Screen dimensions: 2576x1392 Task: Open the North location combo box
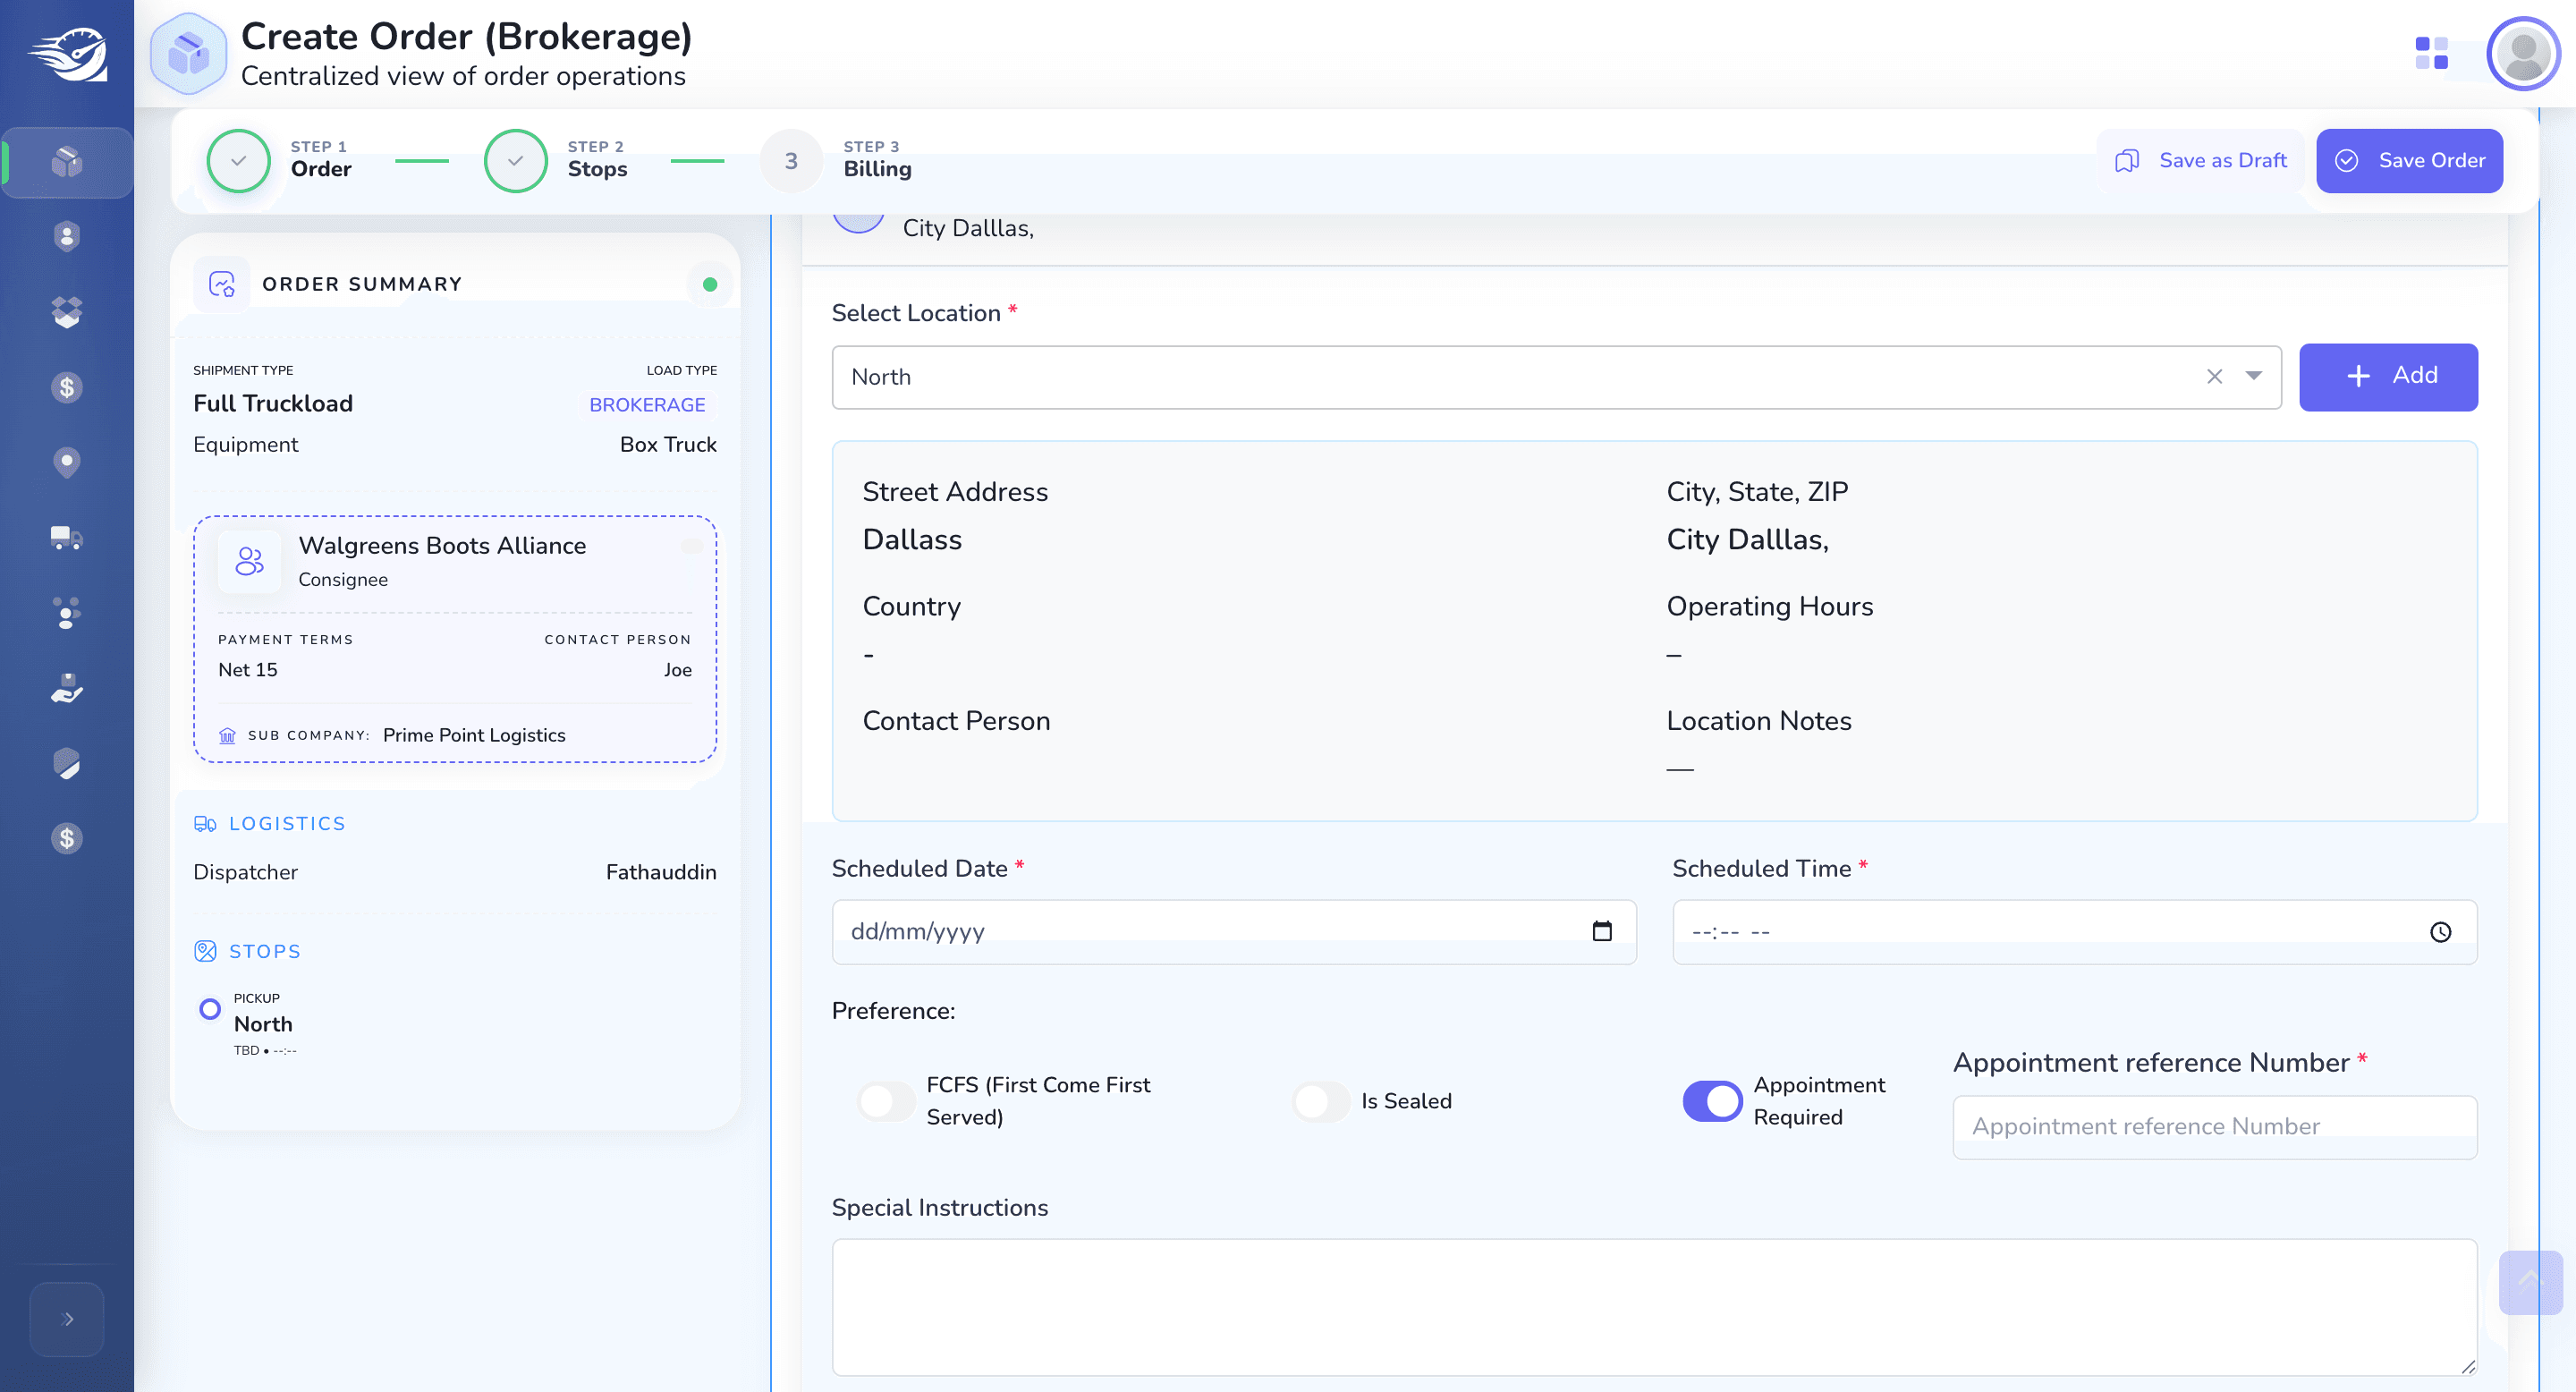click(x=1556, y=377)
